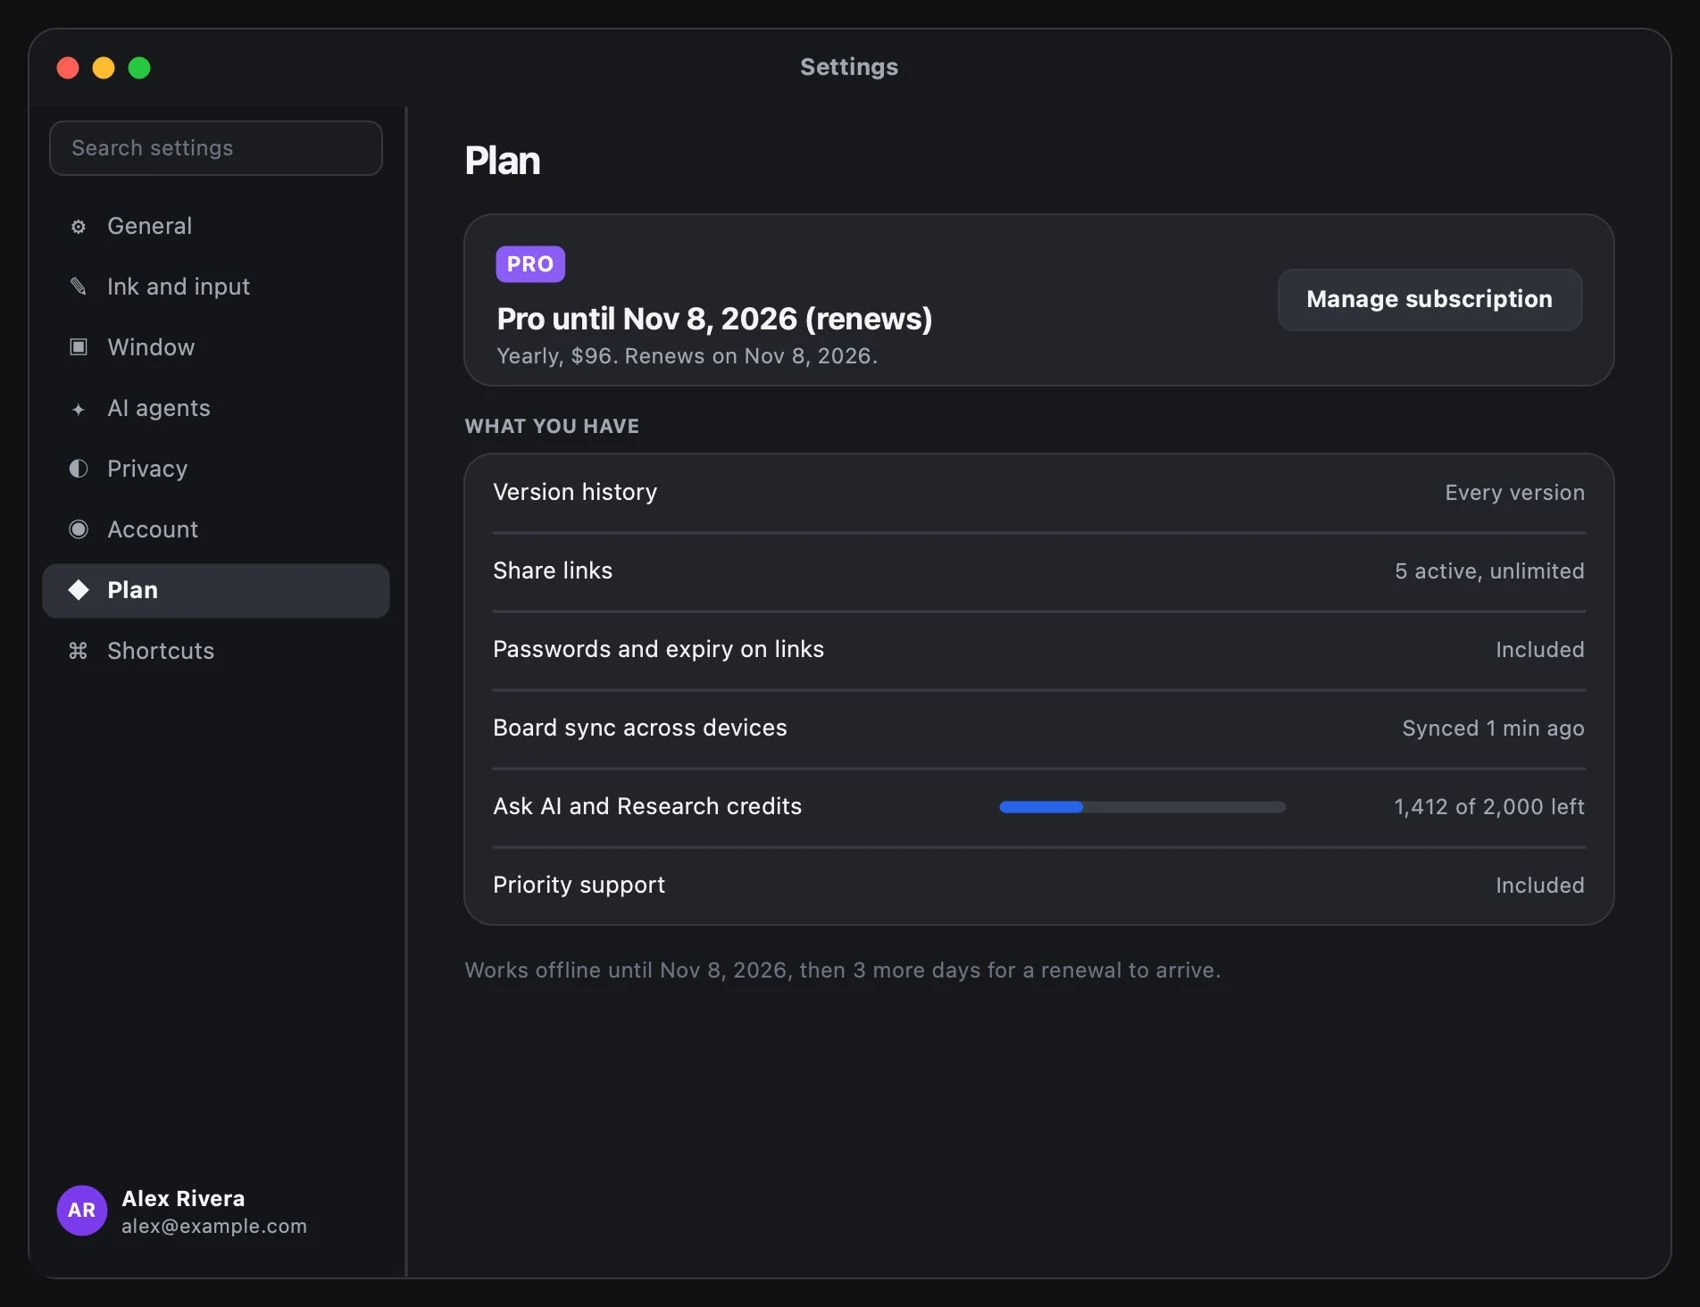Click the AR avatar circle

(82, 1211)
